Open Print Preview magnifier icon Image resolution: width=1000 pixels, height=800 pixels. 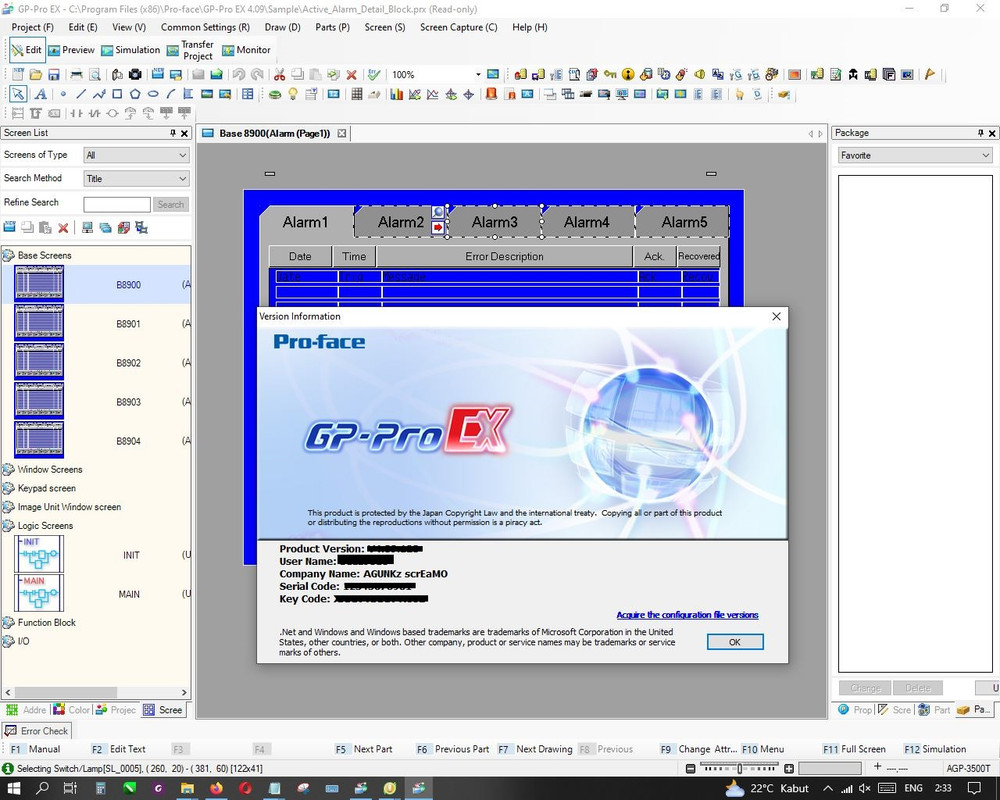point(95,75)
